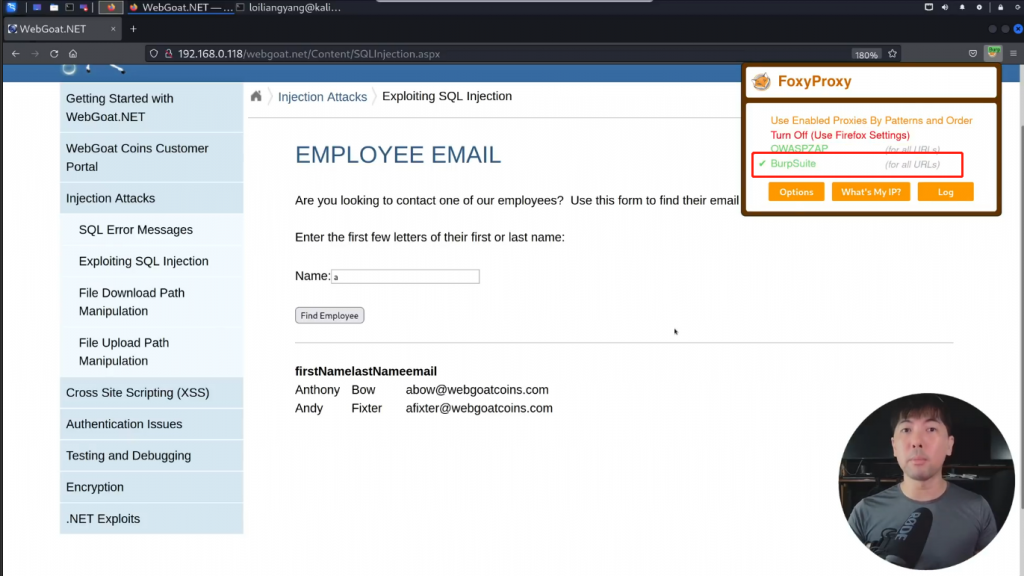1024x576 pixels.
Task: Collapse the Injection Attacks sidebar section
Action: (x=152, y=198)
